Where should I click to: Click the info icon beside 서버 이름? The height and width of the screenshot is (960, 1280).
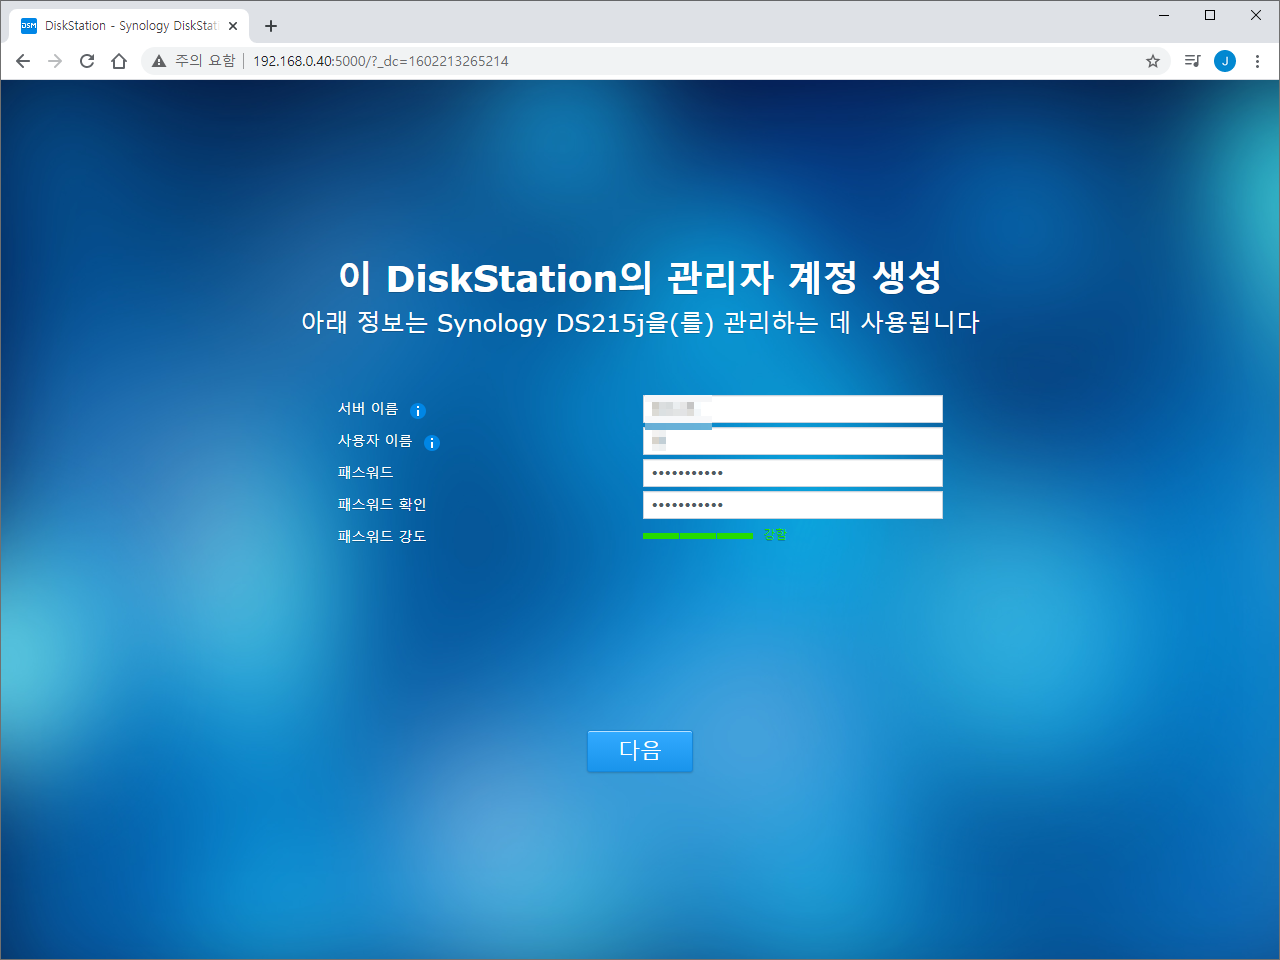(418, 411)
